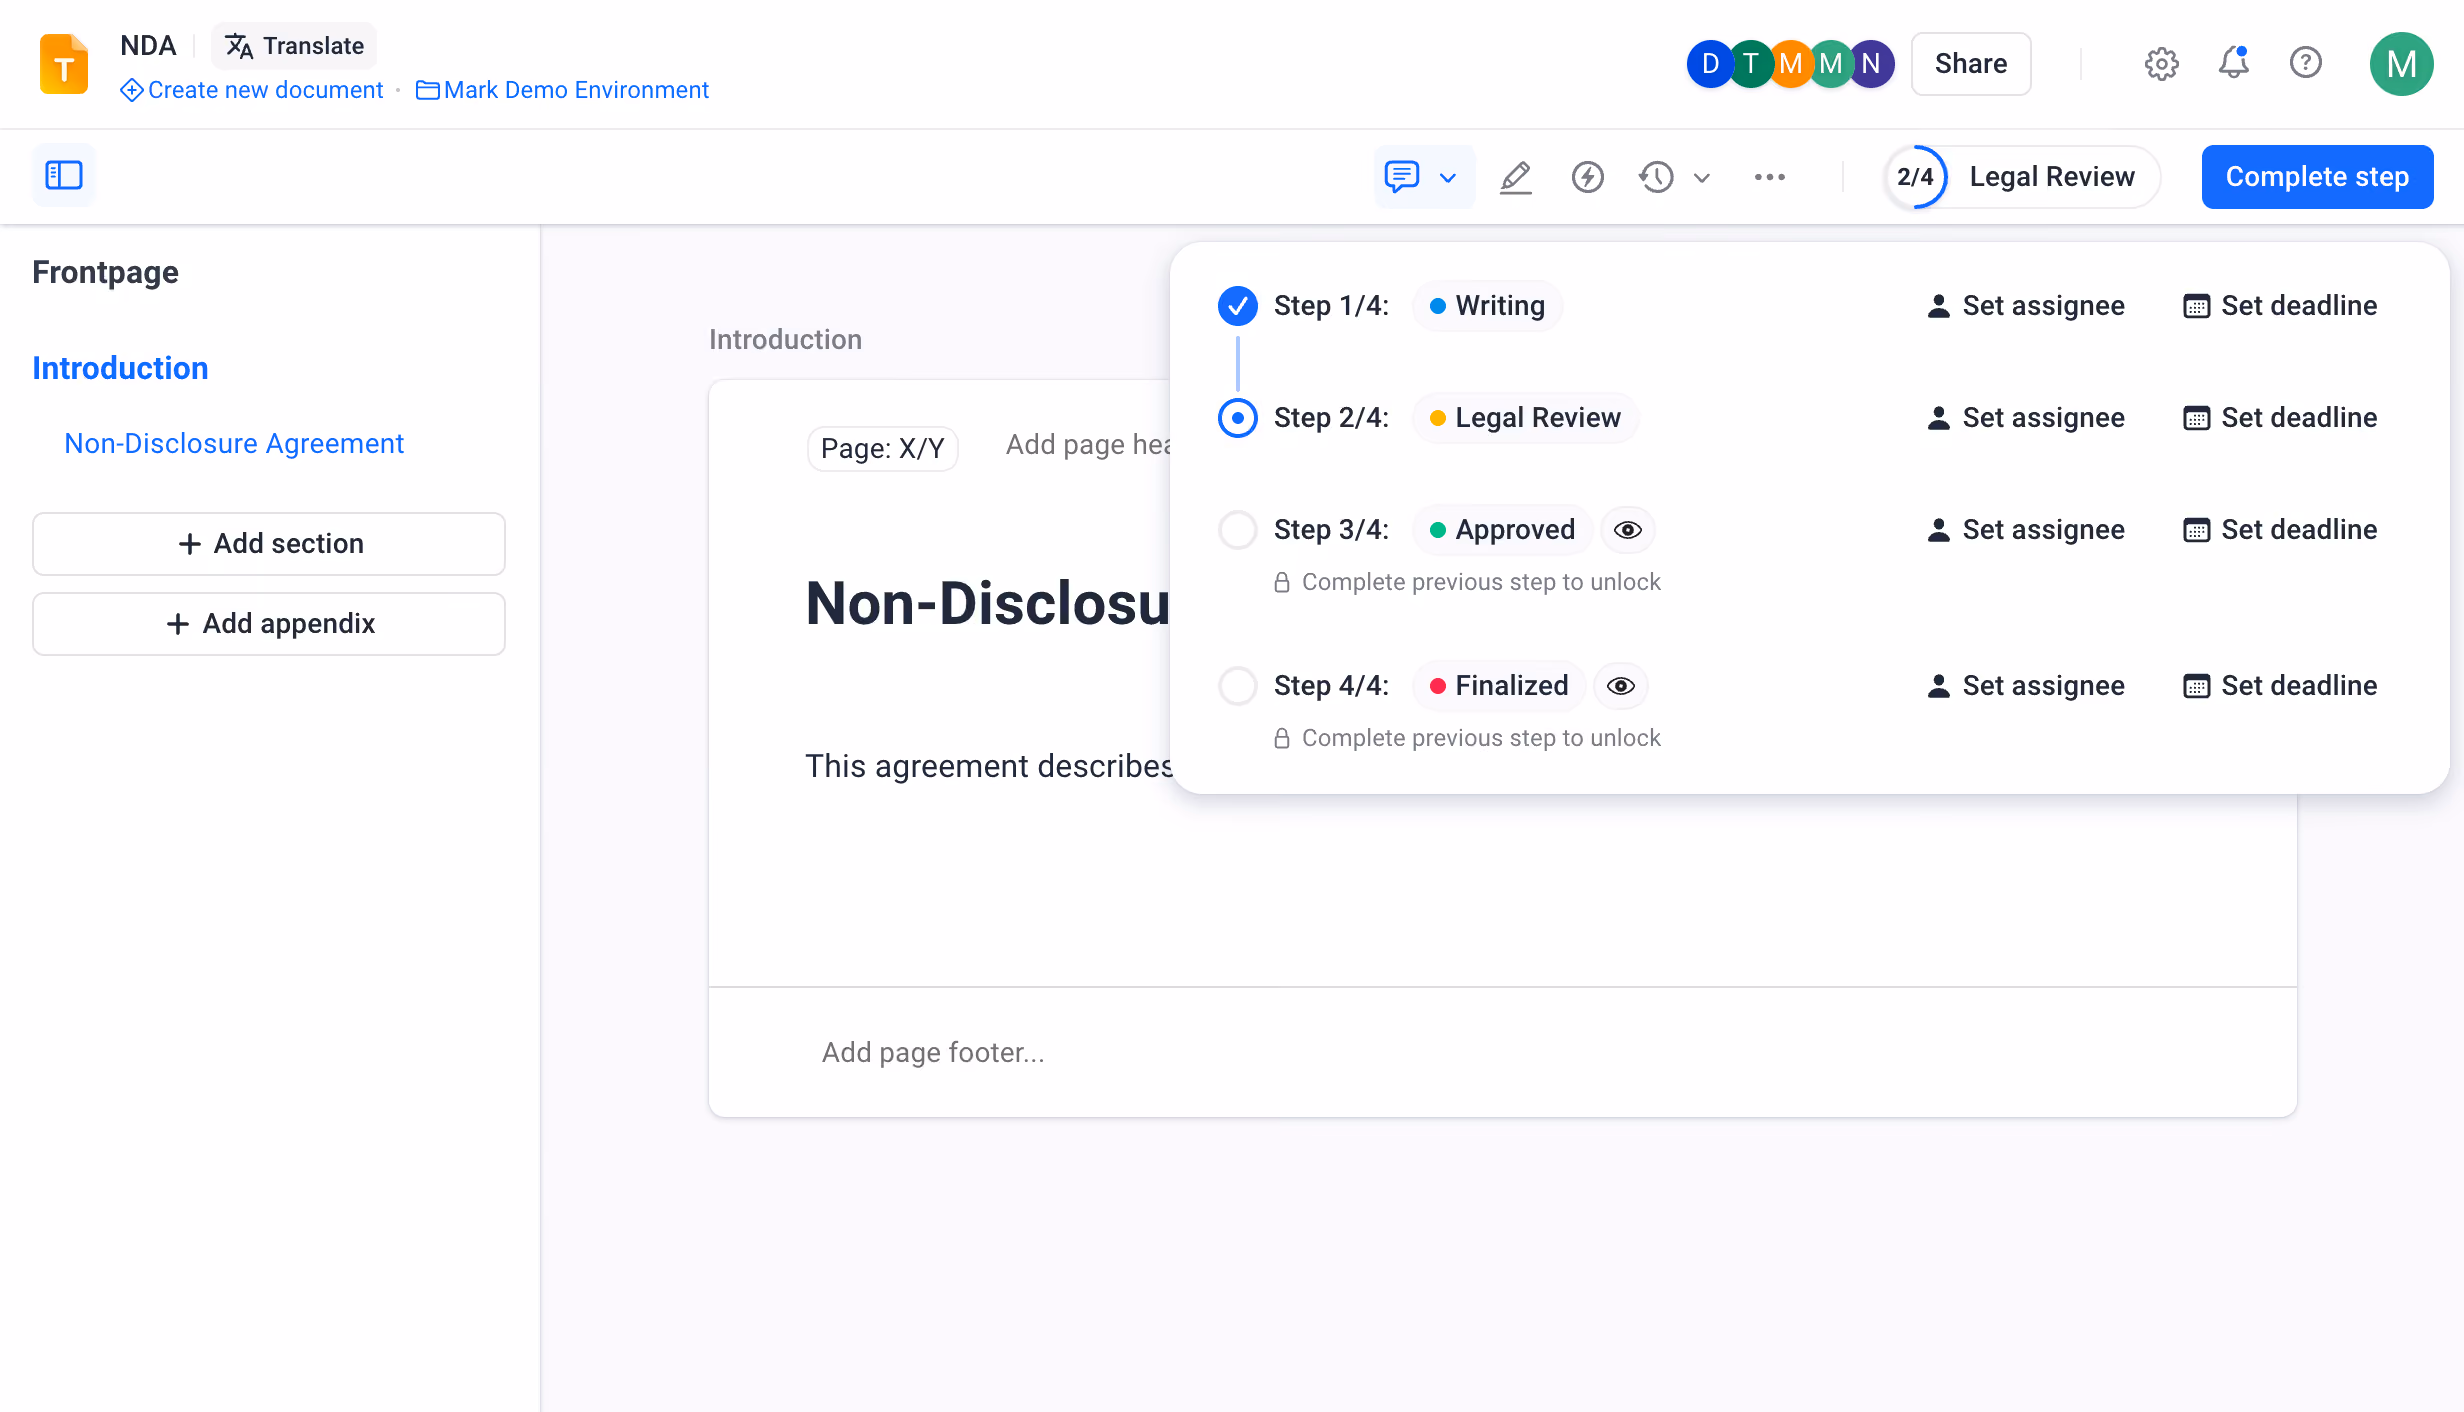Open the orange document type icon
This screenshot has height=1412, width=2464.
[x=64, y=64]
